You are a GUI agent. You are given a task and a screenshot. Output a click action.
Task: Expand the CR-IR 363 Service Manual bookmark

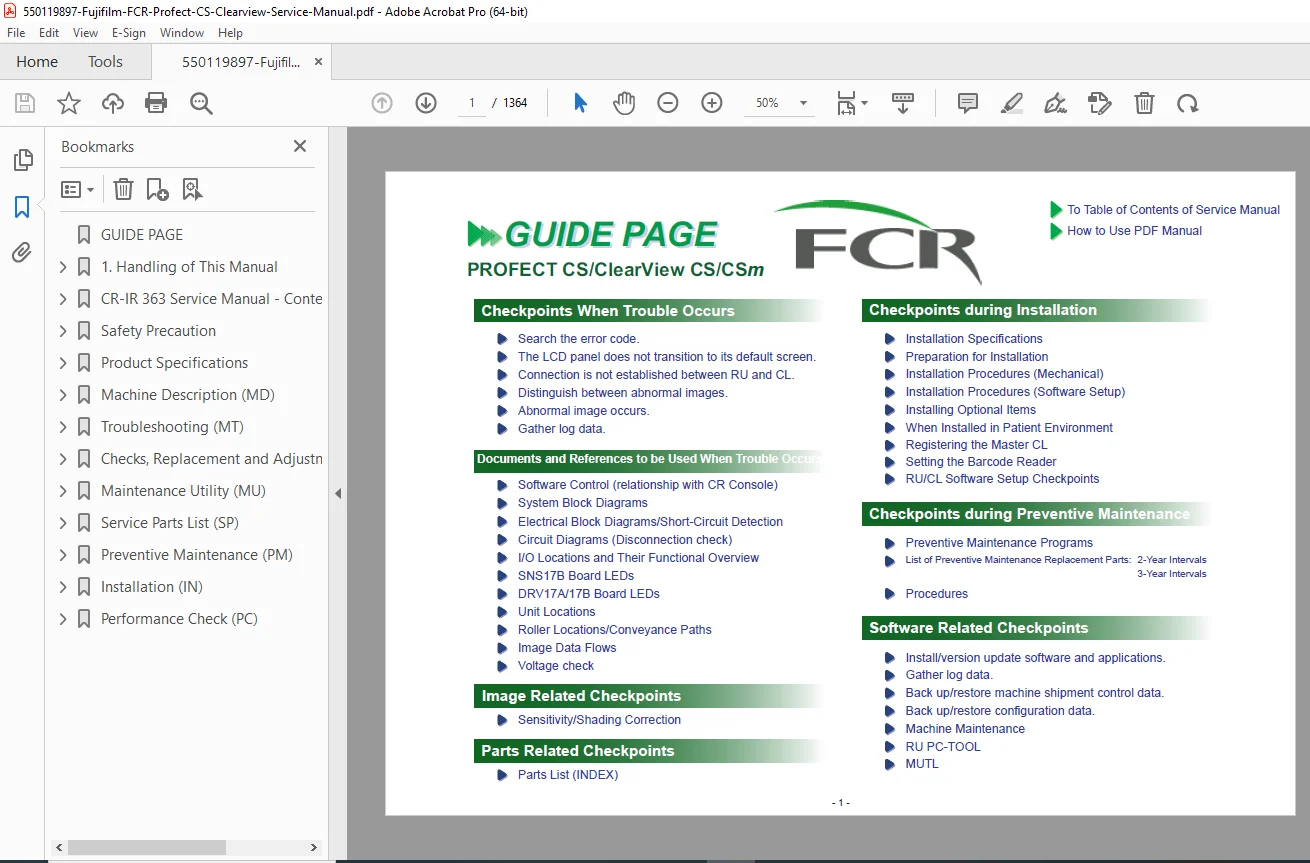63,299
